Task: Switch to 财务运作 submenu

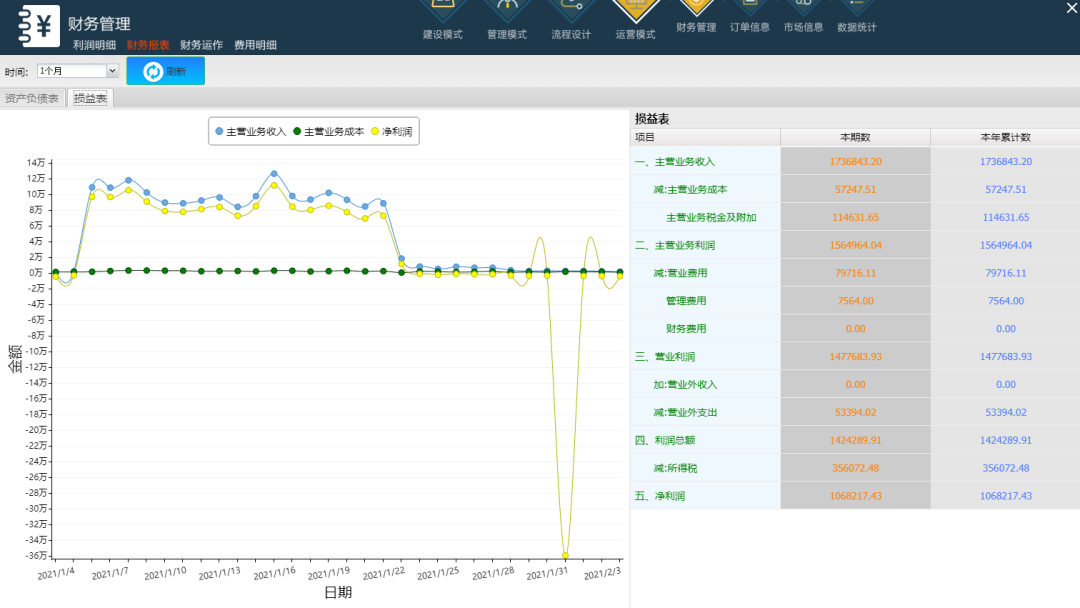Action: [x=202, y=45]
